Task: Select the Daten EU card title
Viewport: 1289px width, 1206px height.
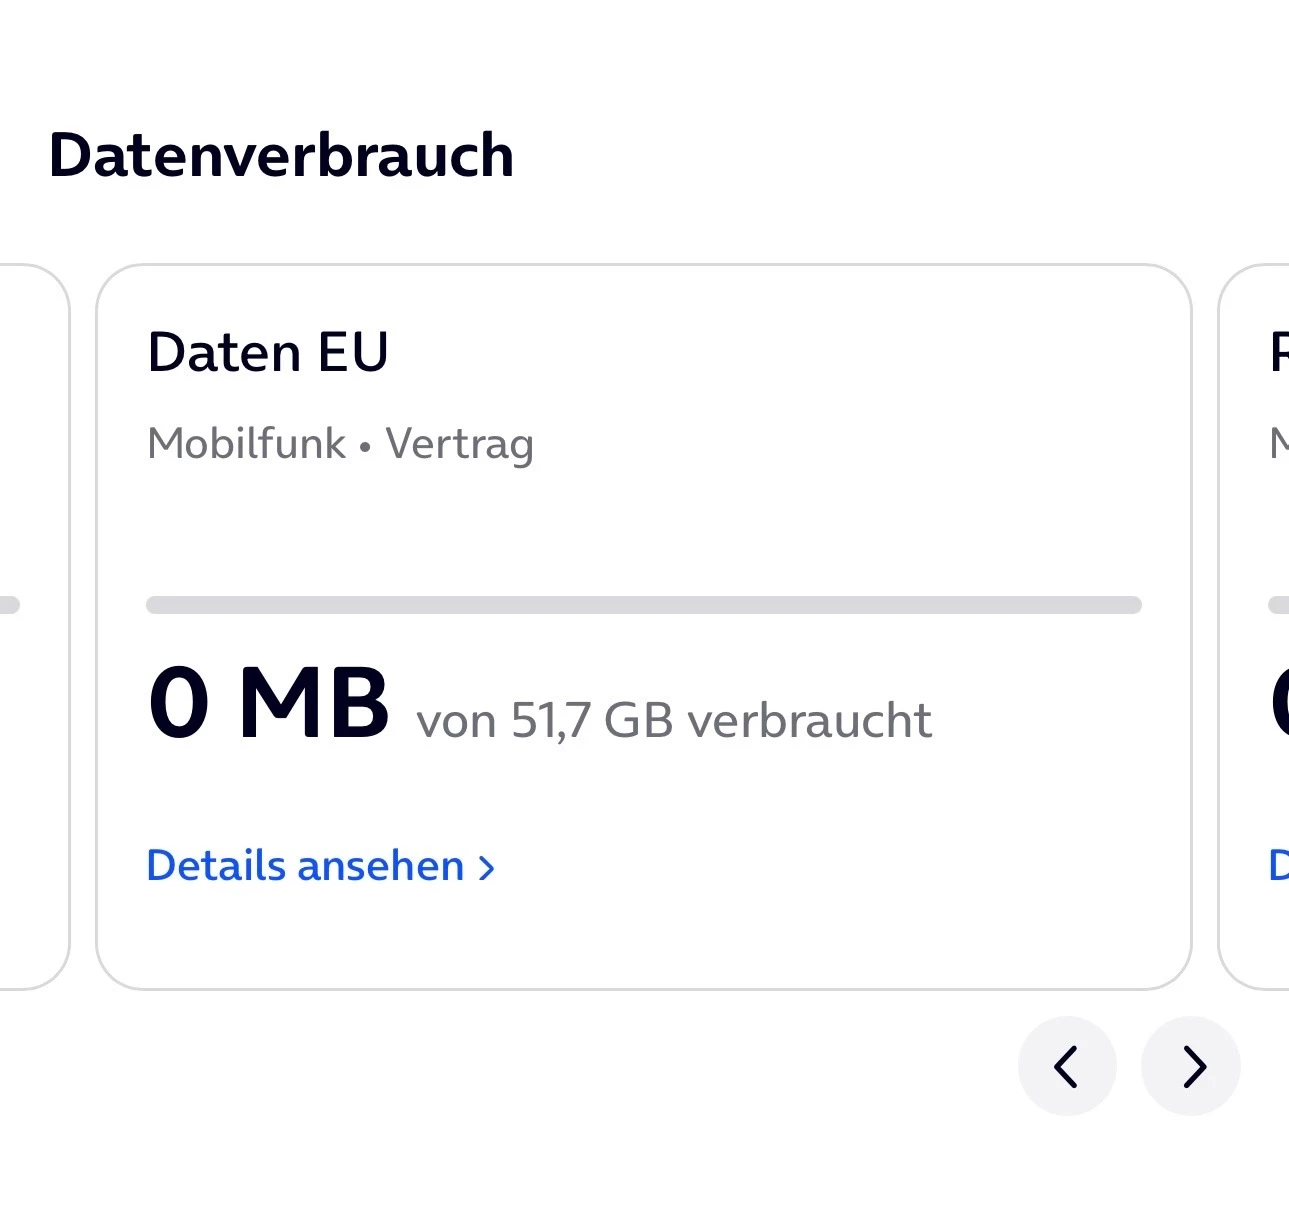Action: click(x=268, y=352)
